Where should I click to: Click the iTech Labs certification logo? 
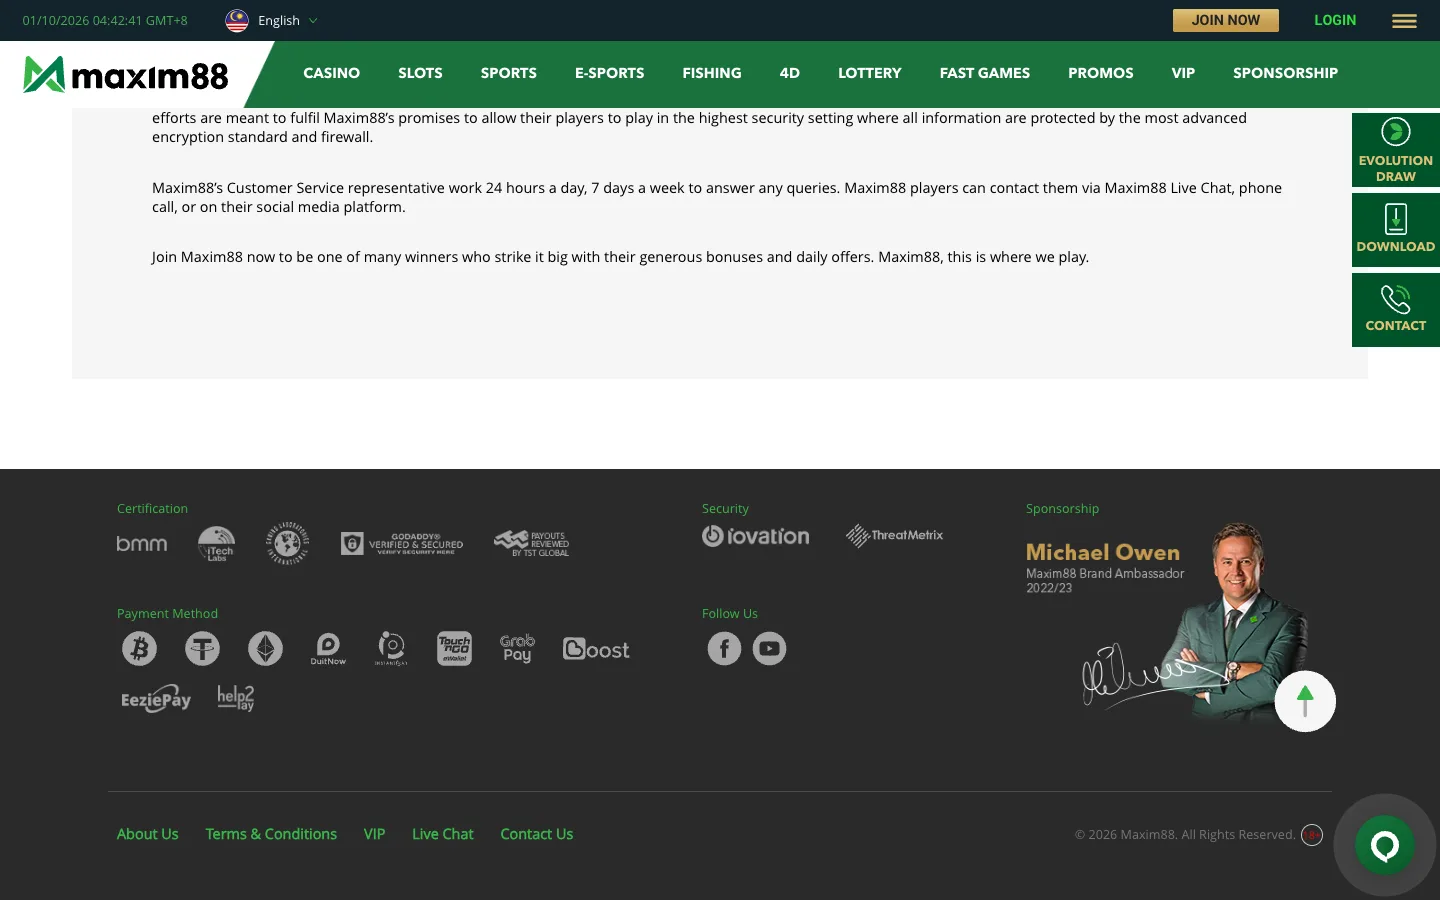(216, 544)
